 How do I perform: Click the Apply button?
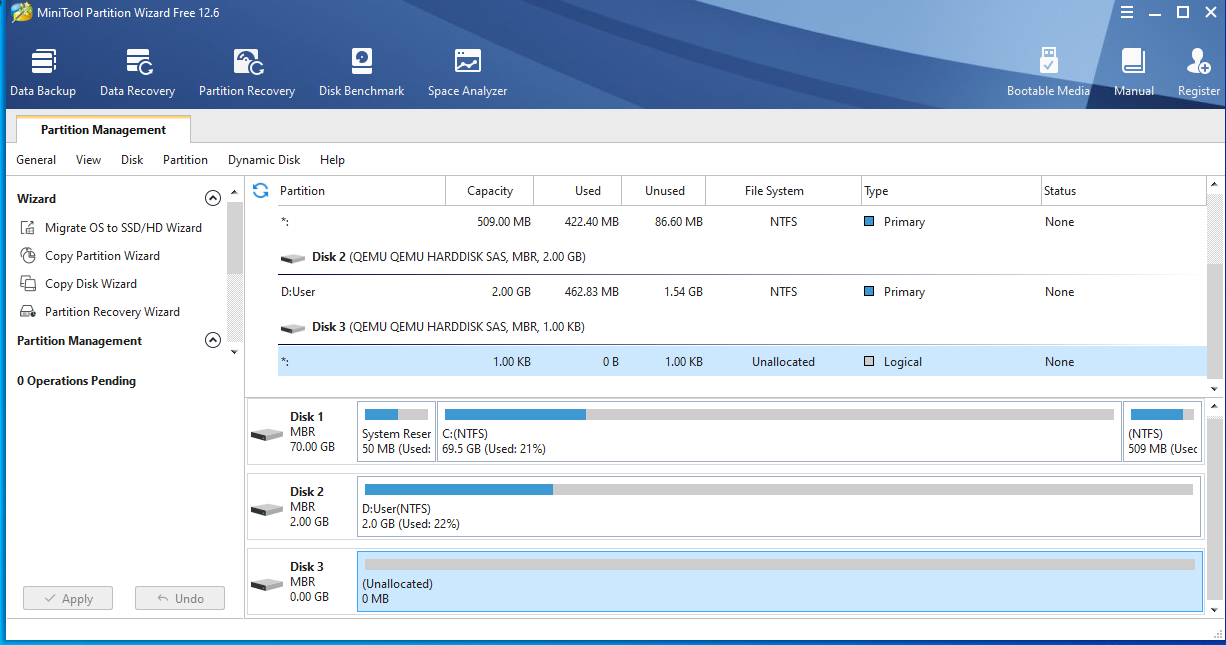coord(68,598)
